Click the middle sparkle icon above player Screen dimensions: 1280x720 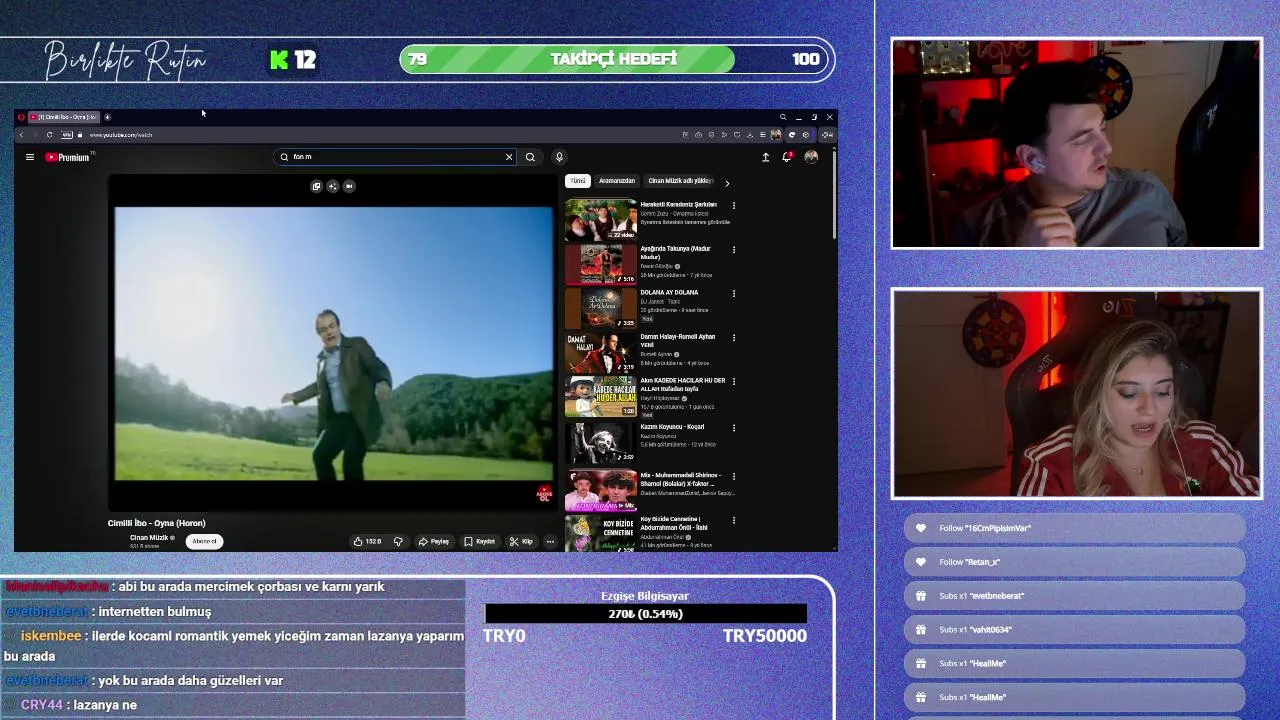coord(333,186)
